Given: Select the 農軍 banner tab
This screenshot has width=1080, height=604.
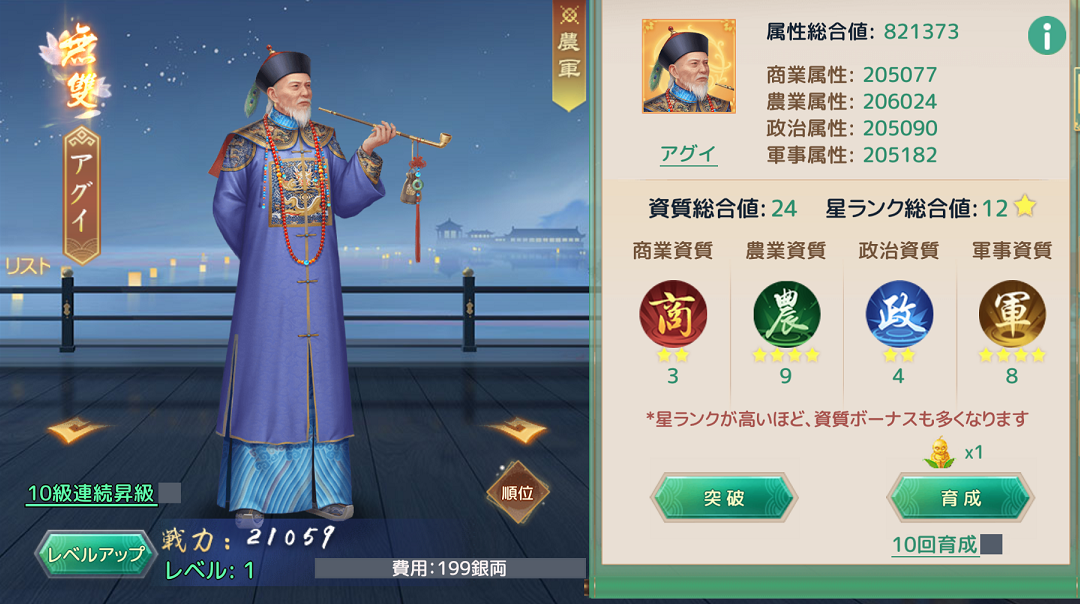Looking at the screenshot, I should (x=569, y=55).
